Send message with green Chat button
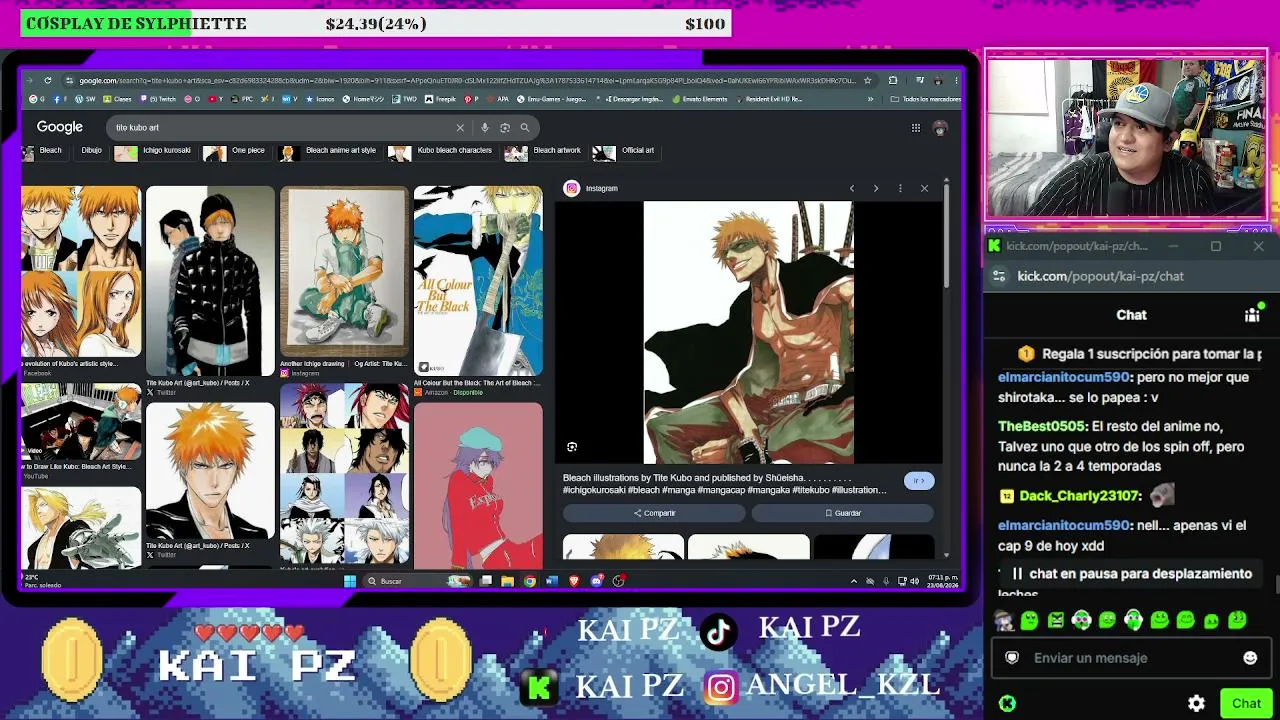 (x=1246, y=703)
